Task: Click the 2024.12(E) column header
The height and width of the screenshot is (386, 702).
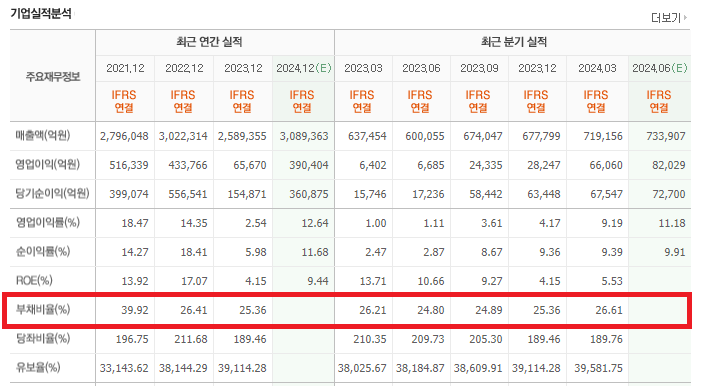Action: tap(304, 68)
